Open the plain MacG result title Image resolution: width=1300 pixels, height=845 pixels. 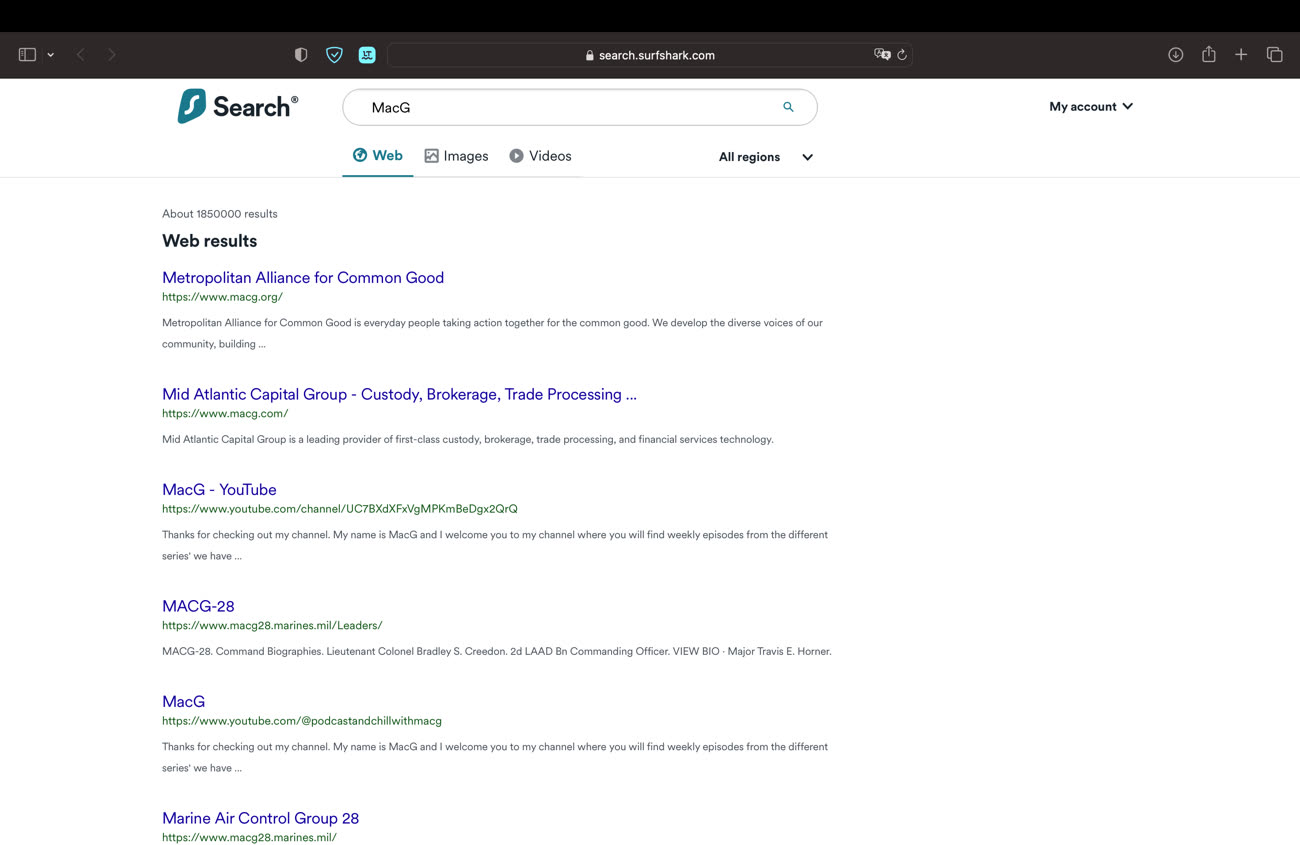183,702
